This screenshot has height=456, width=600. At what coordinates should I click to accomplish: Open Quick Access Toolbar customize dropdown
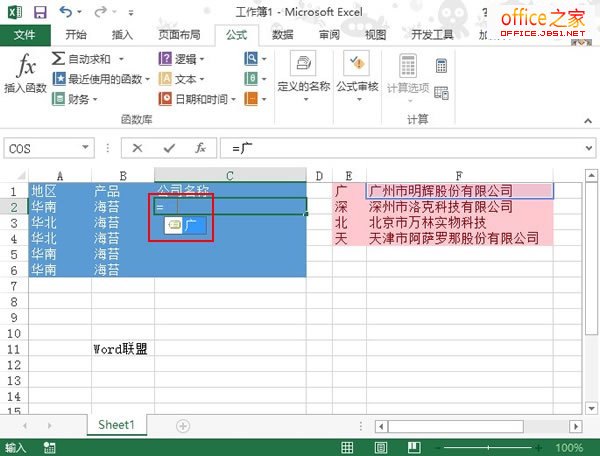tap(131, 13)
